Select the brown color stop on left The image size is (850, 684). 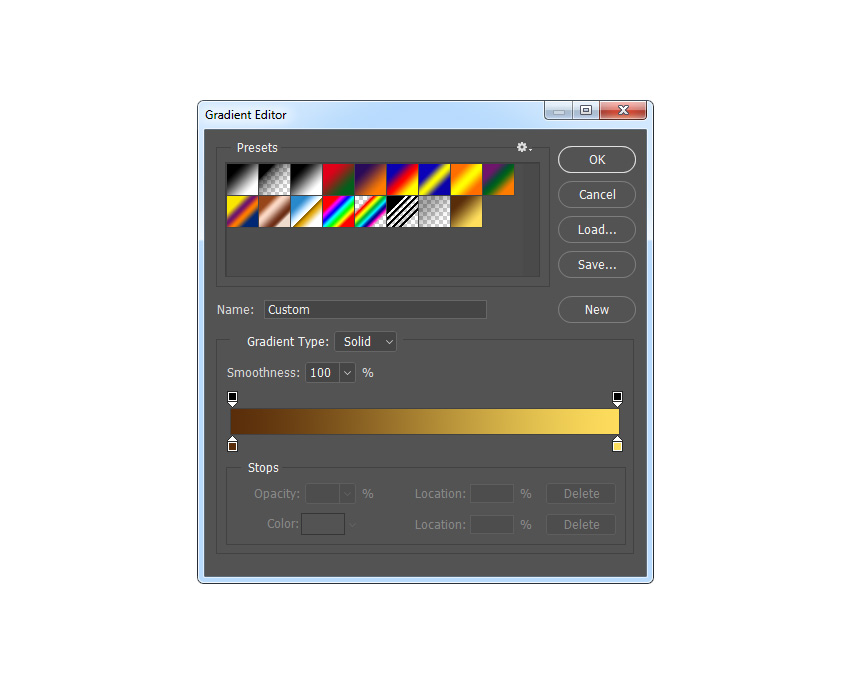(233, 444)
